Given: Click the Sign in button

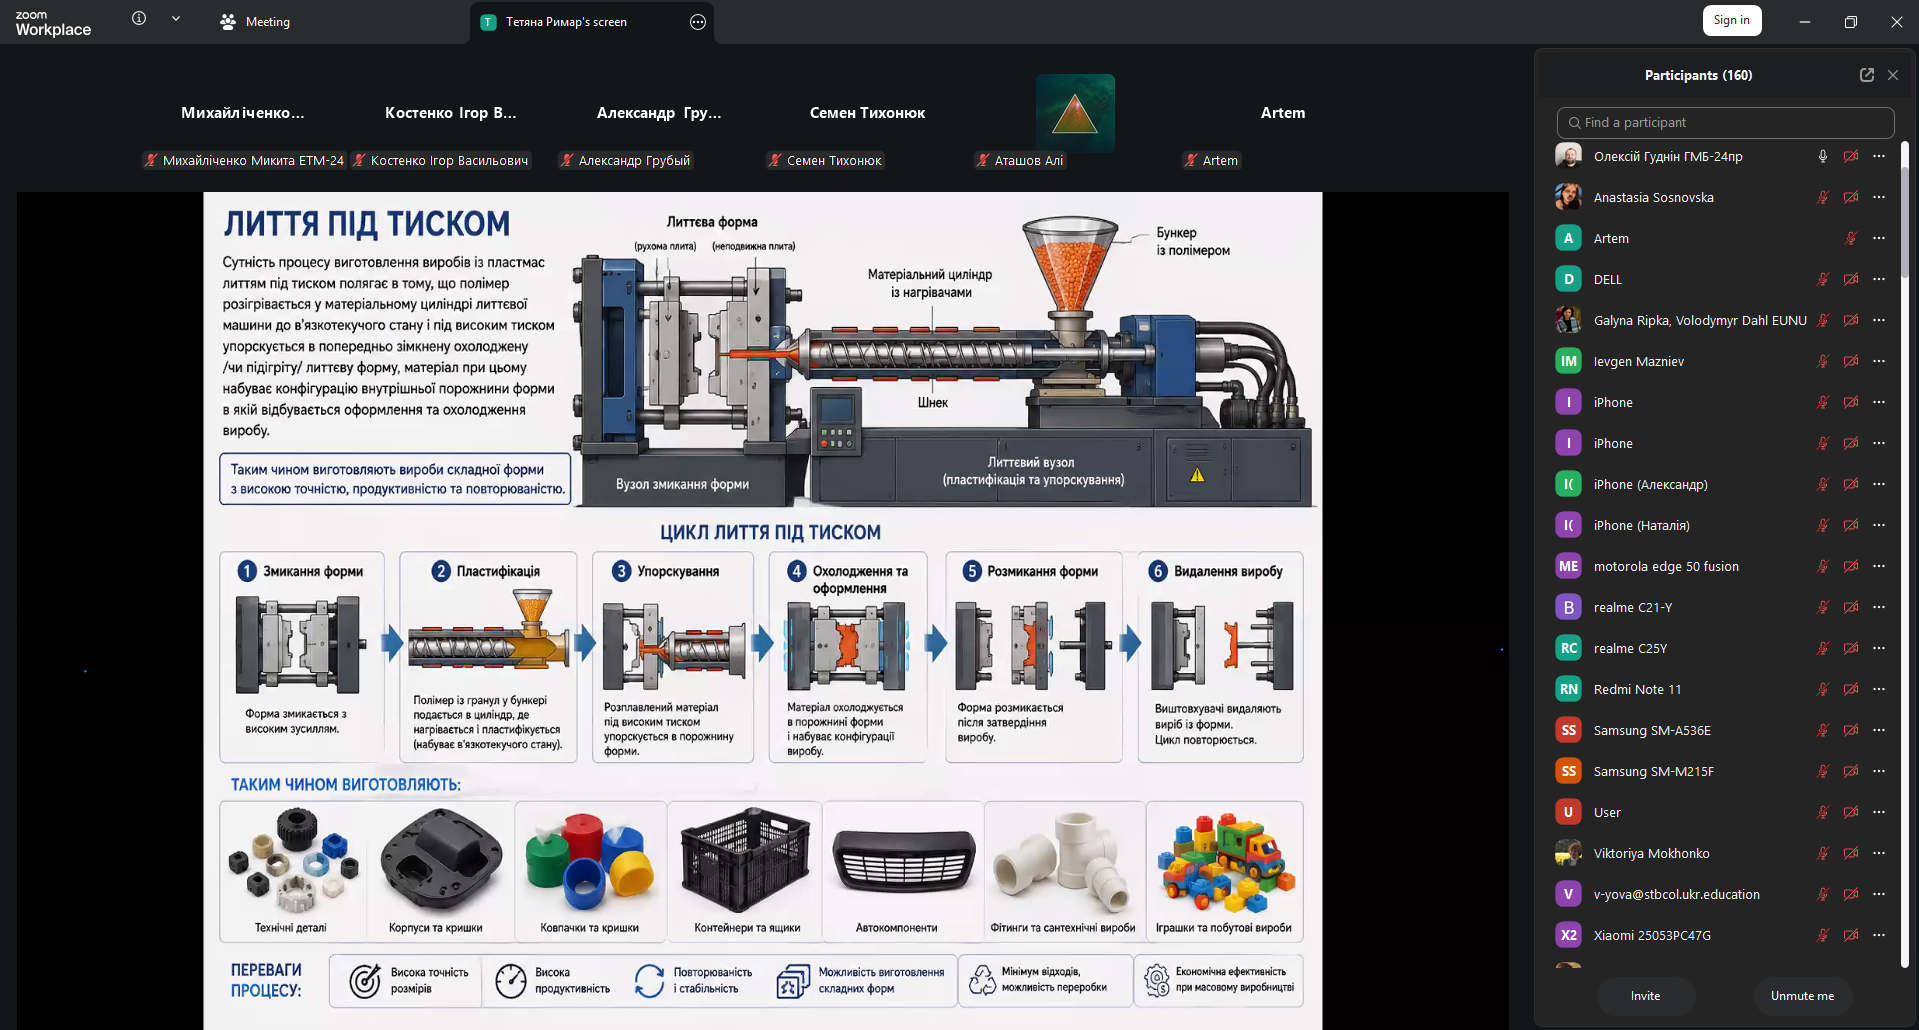Looking at the screenshot, I should [1732, 20].
